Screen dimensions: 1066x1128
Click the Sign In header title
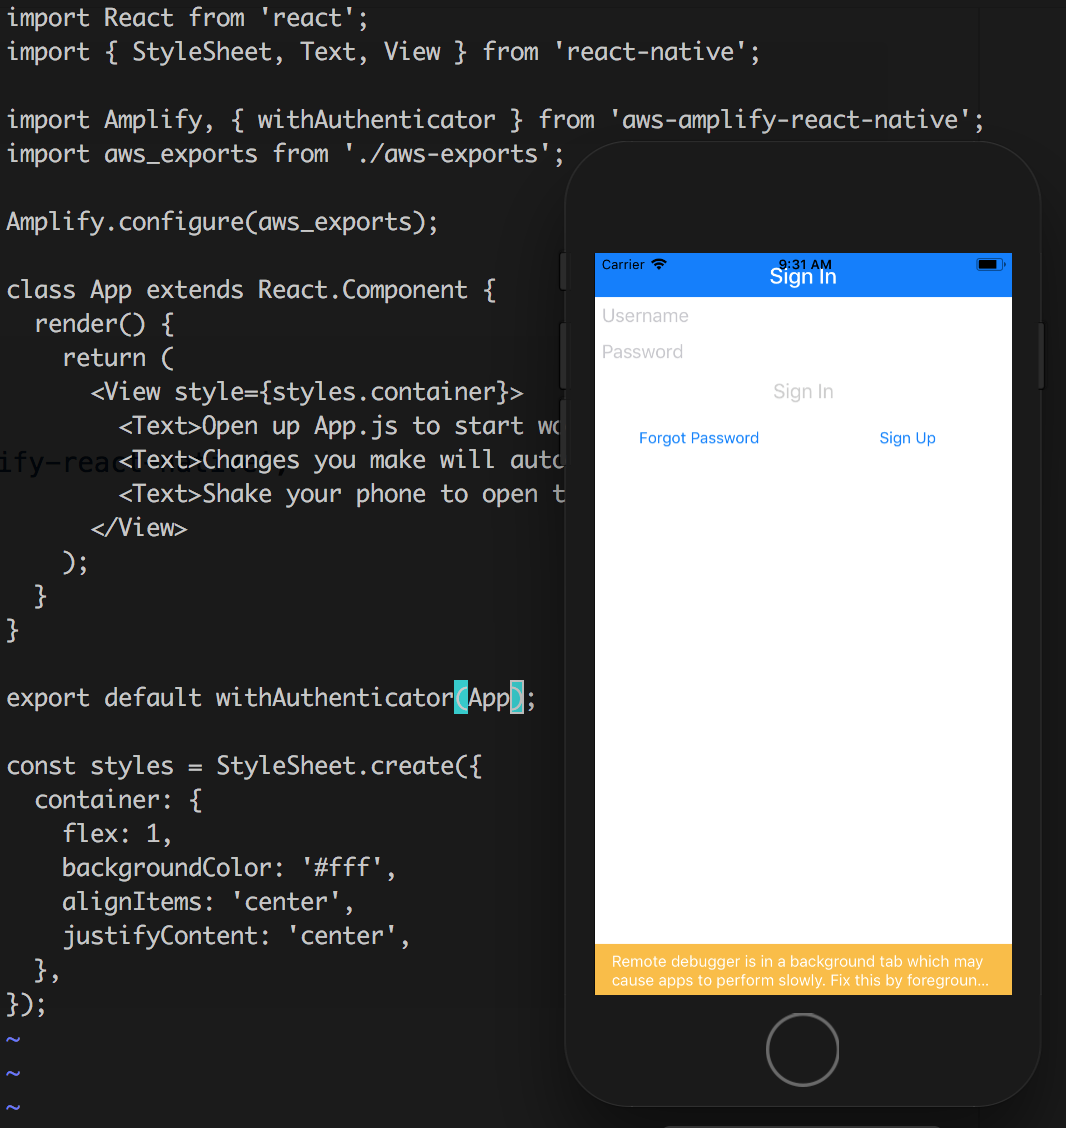pyautogui.click(x=803, y=277)
